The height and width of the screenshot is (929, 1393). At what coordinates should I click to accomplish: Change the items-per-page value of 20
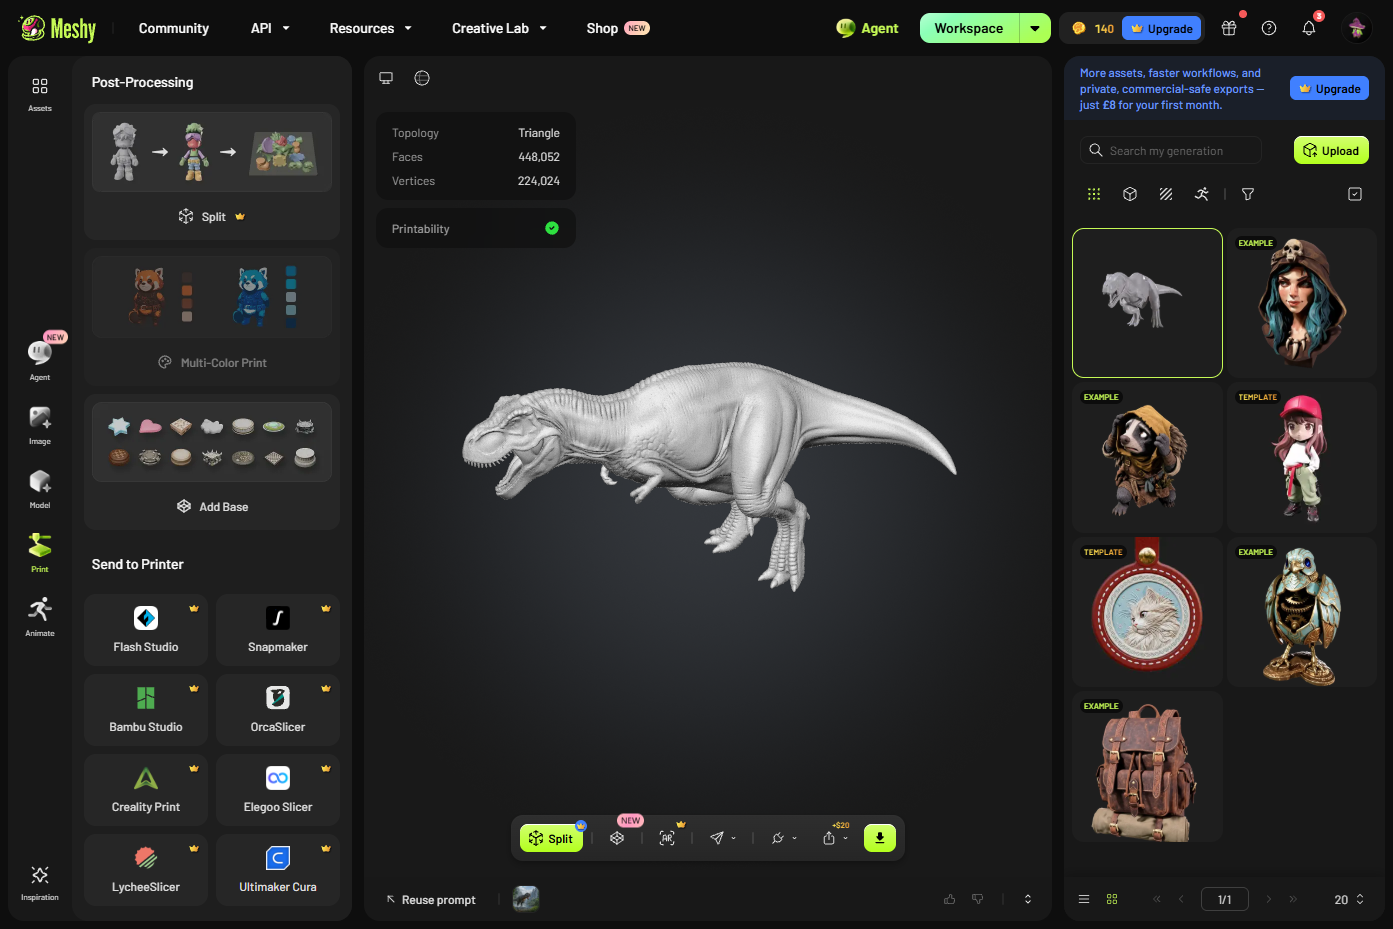point(1349,899)
